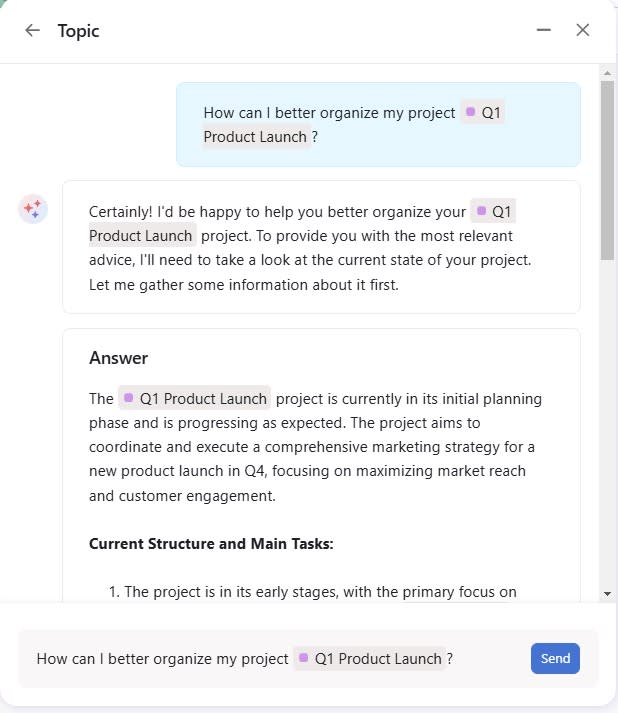This screenshot has width=618, height=713.
Task: Select the user's question message bubble
Action: 378,124
